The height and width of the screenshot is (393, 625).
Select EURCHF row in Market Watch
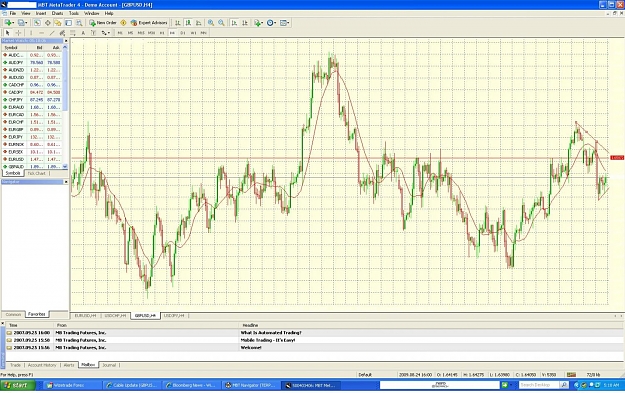(32, 122)
